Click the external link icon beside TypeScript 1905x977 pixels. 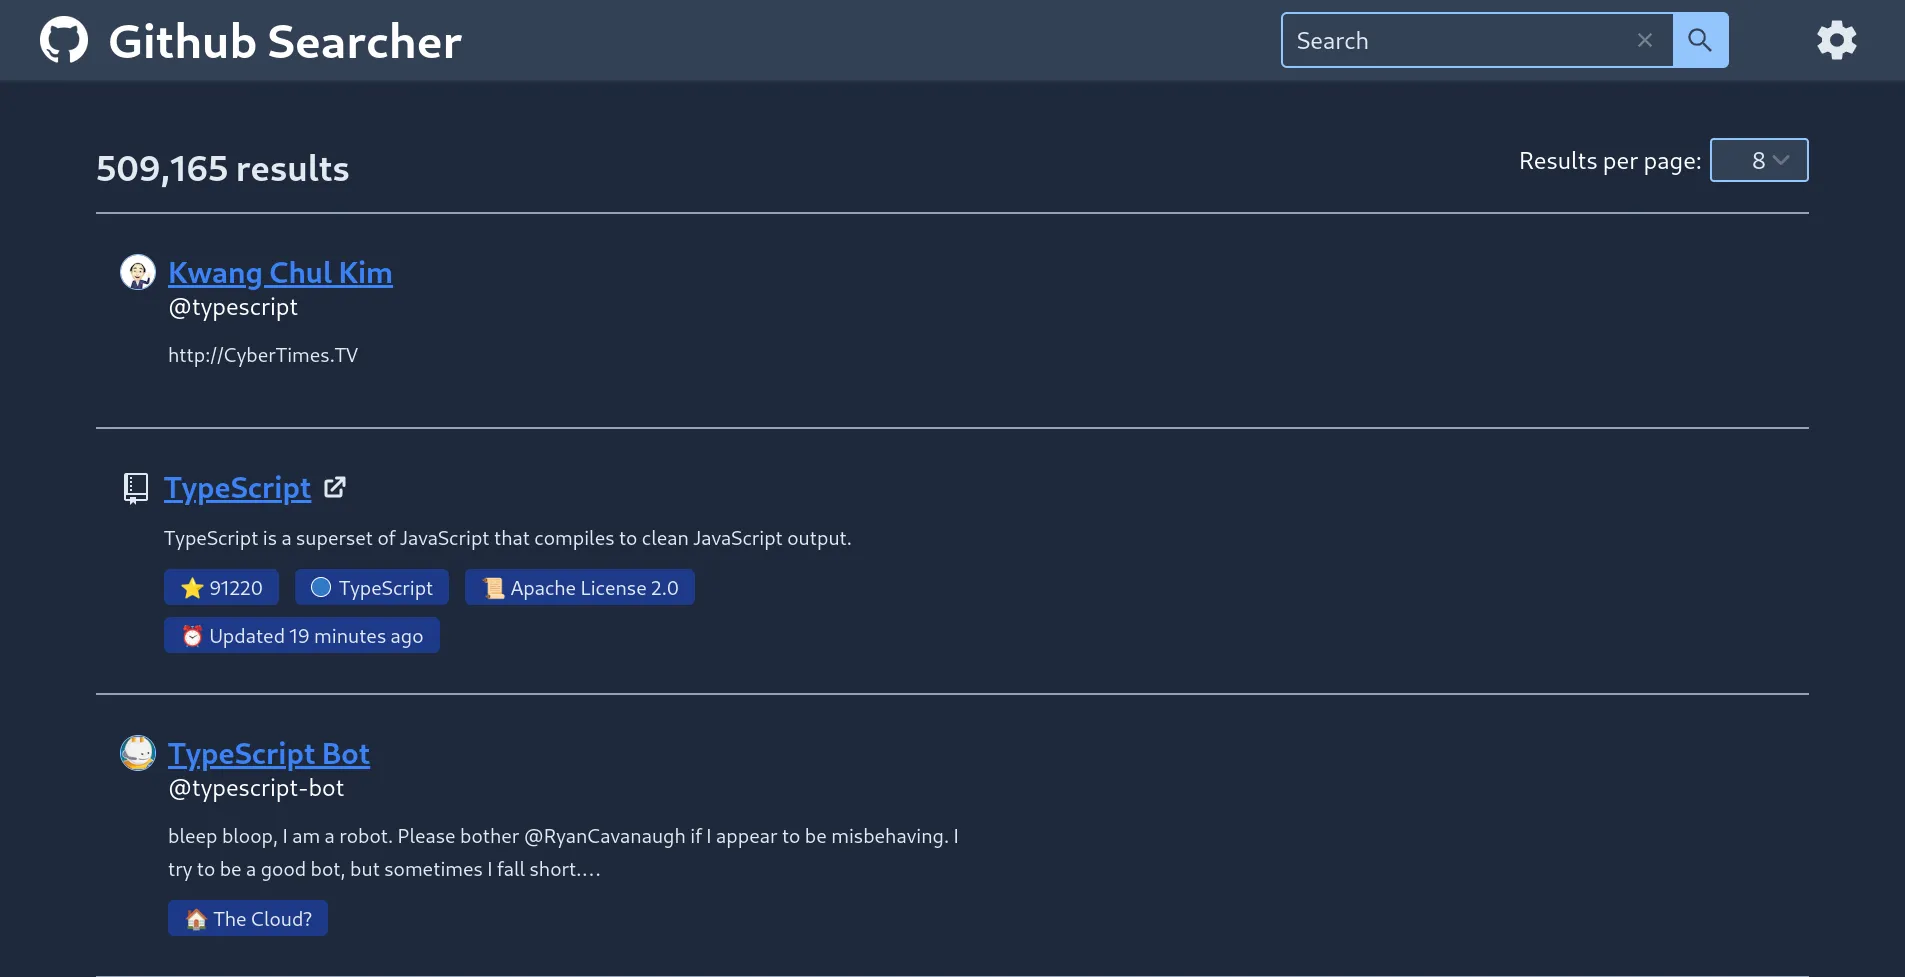[335, 487]
